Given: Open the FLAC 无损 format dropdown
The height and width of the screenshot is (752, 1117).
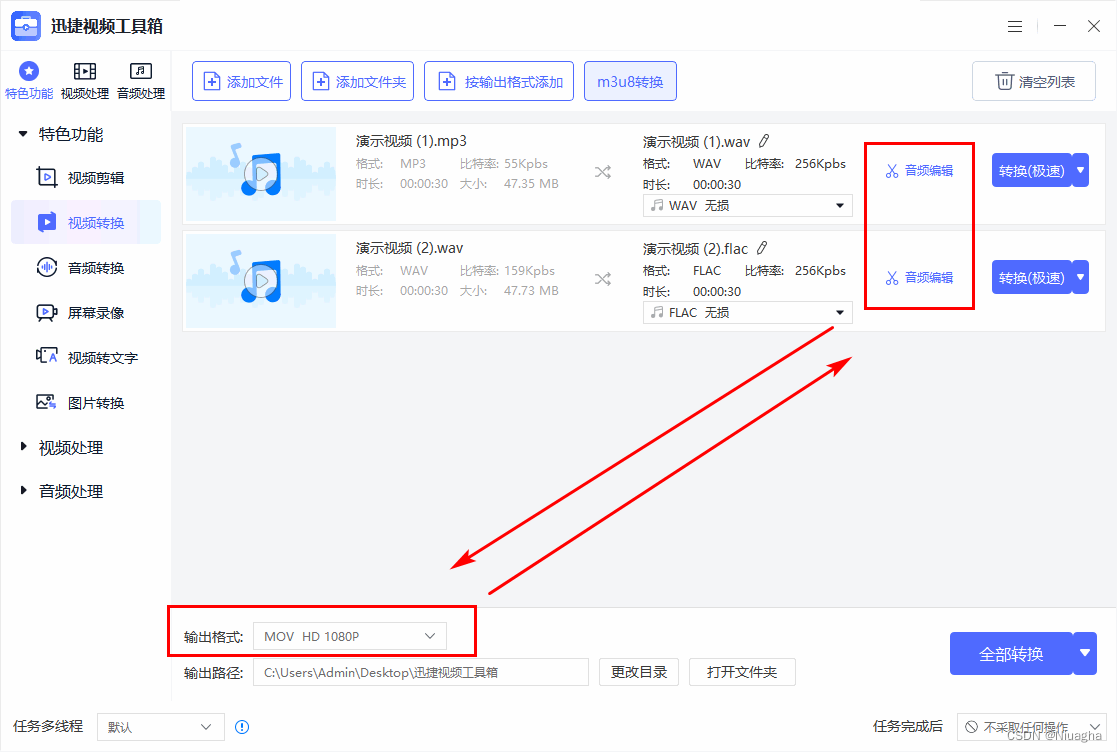Looking at the screenshot, I should coord(747,313).
